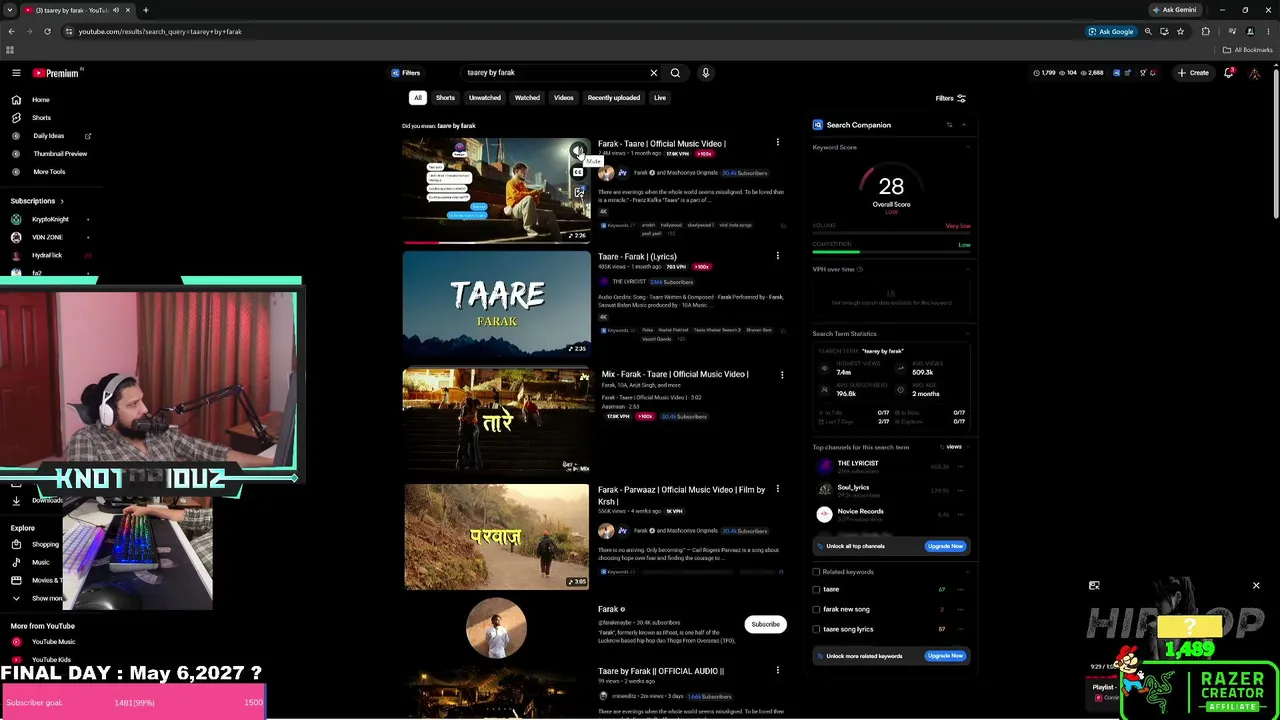
Task: Collapse the Keyword Score section
Action: [968, 147]
